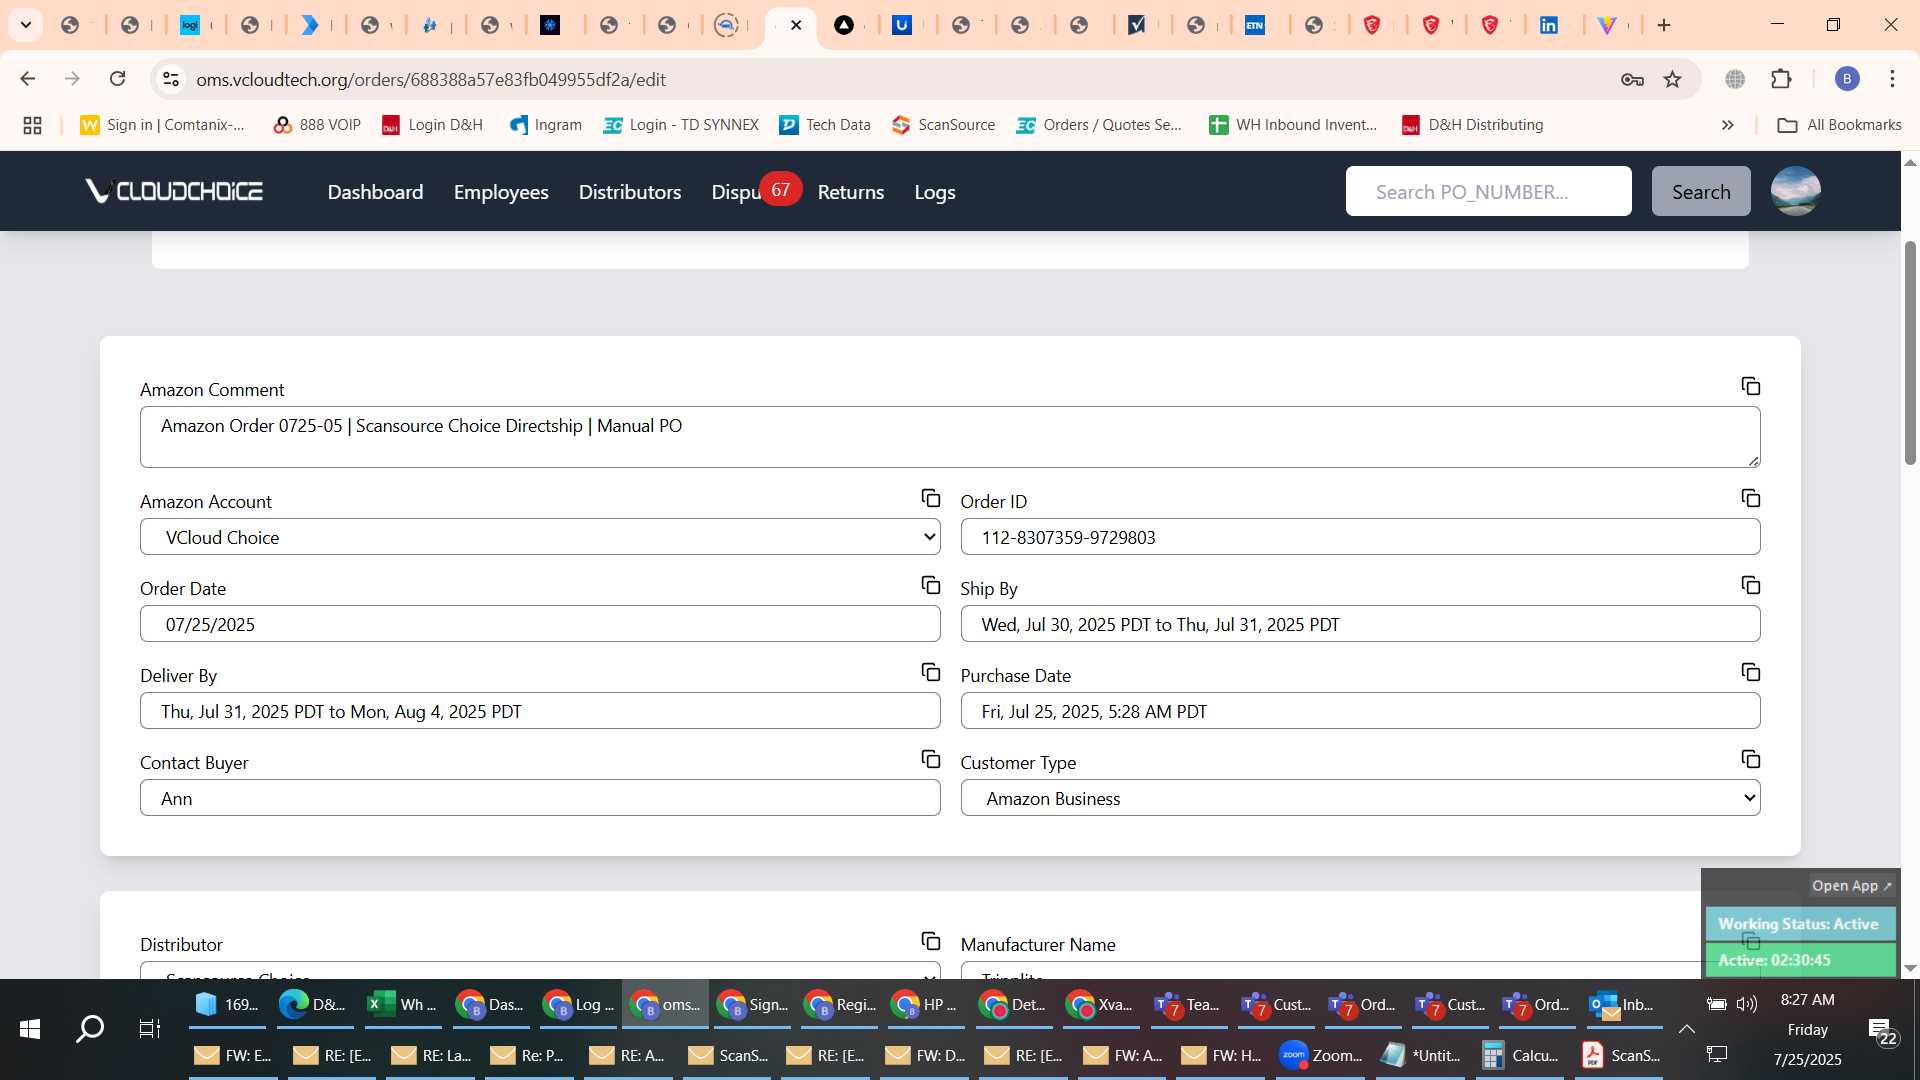Screen dimensions: 1920x1080
Task: Open Windows Start menu
Action: click(x=30, y=1028)
